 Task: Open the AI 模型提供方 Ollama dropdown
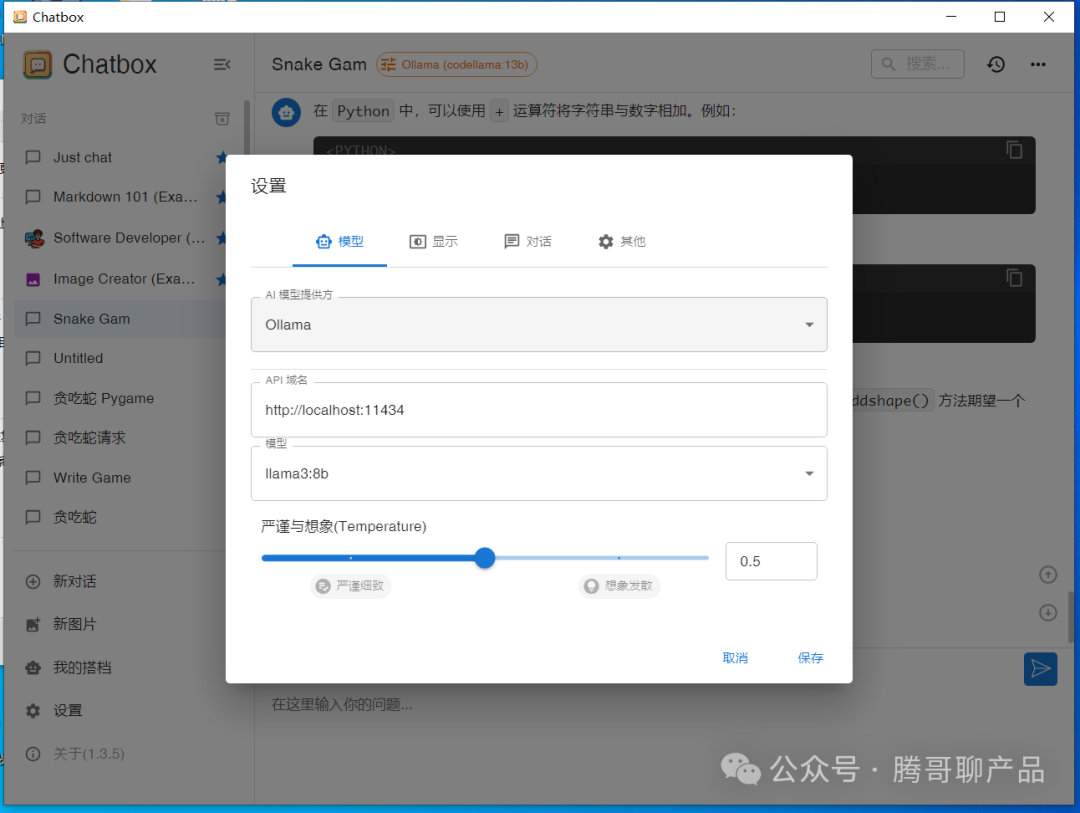coord(539,325)
